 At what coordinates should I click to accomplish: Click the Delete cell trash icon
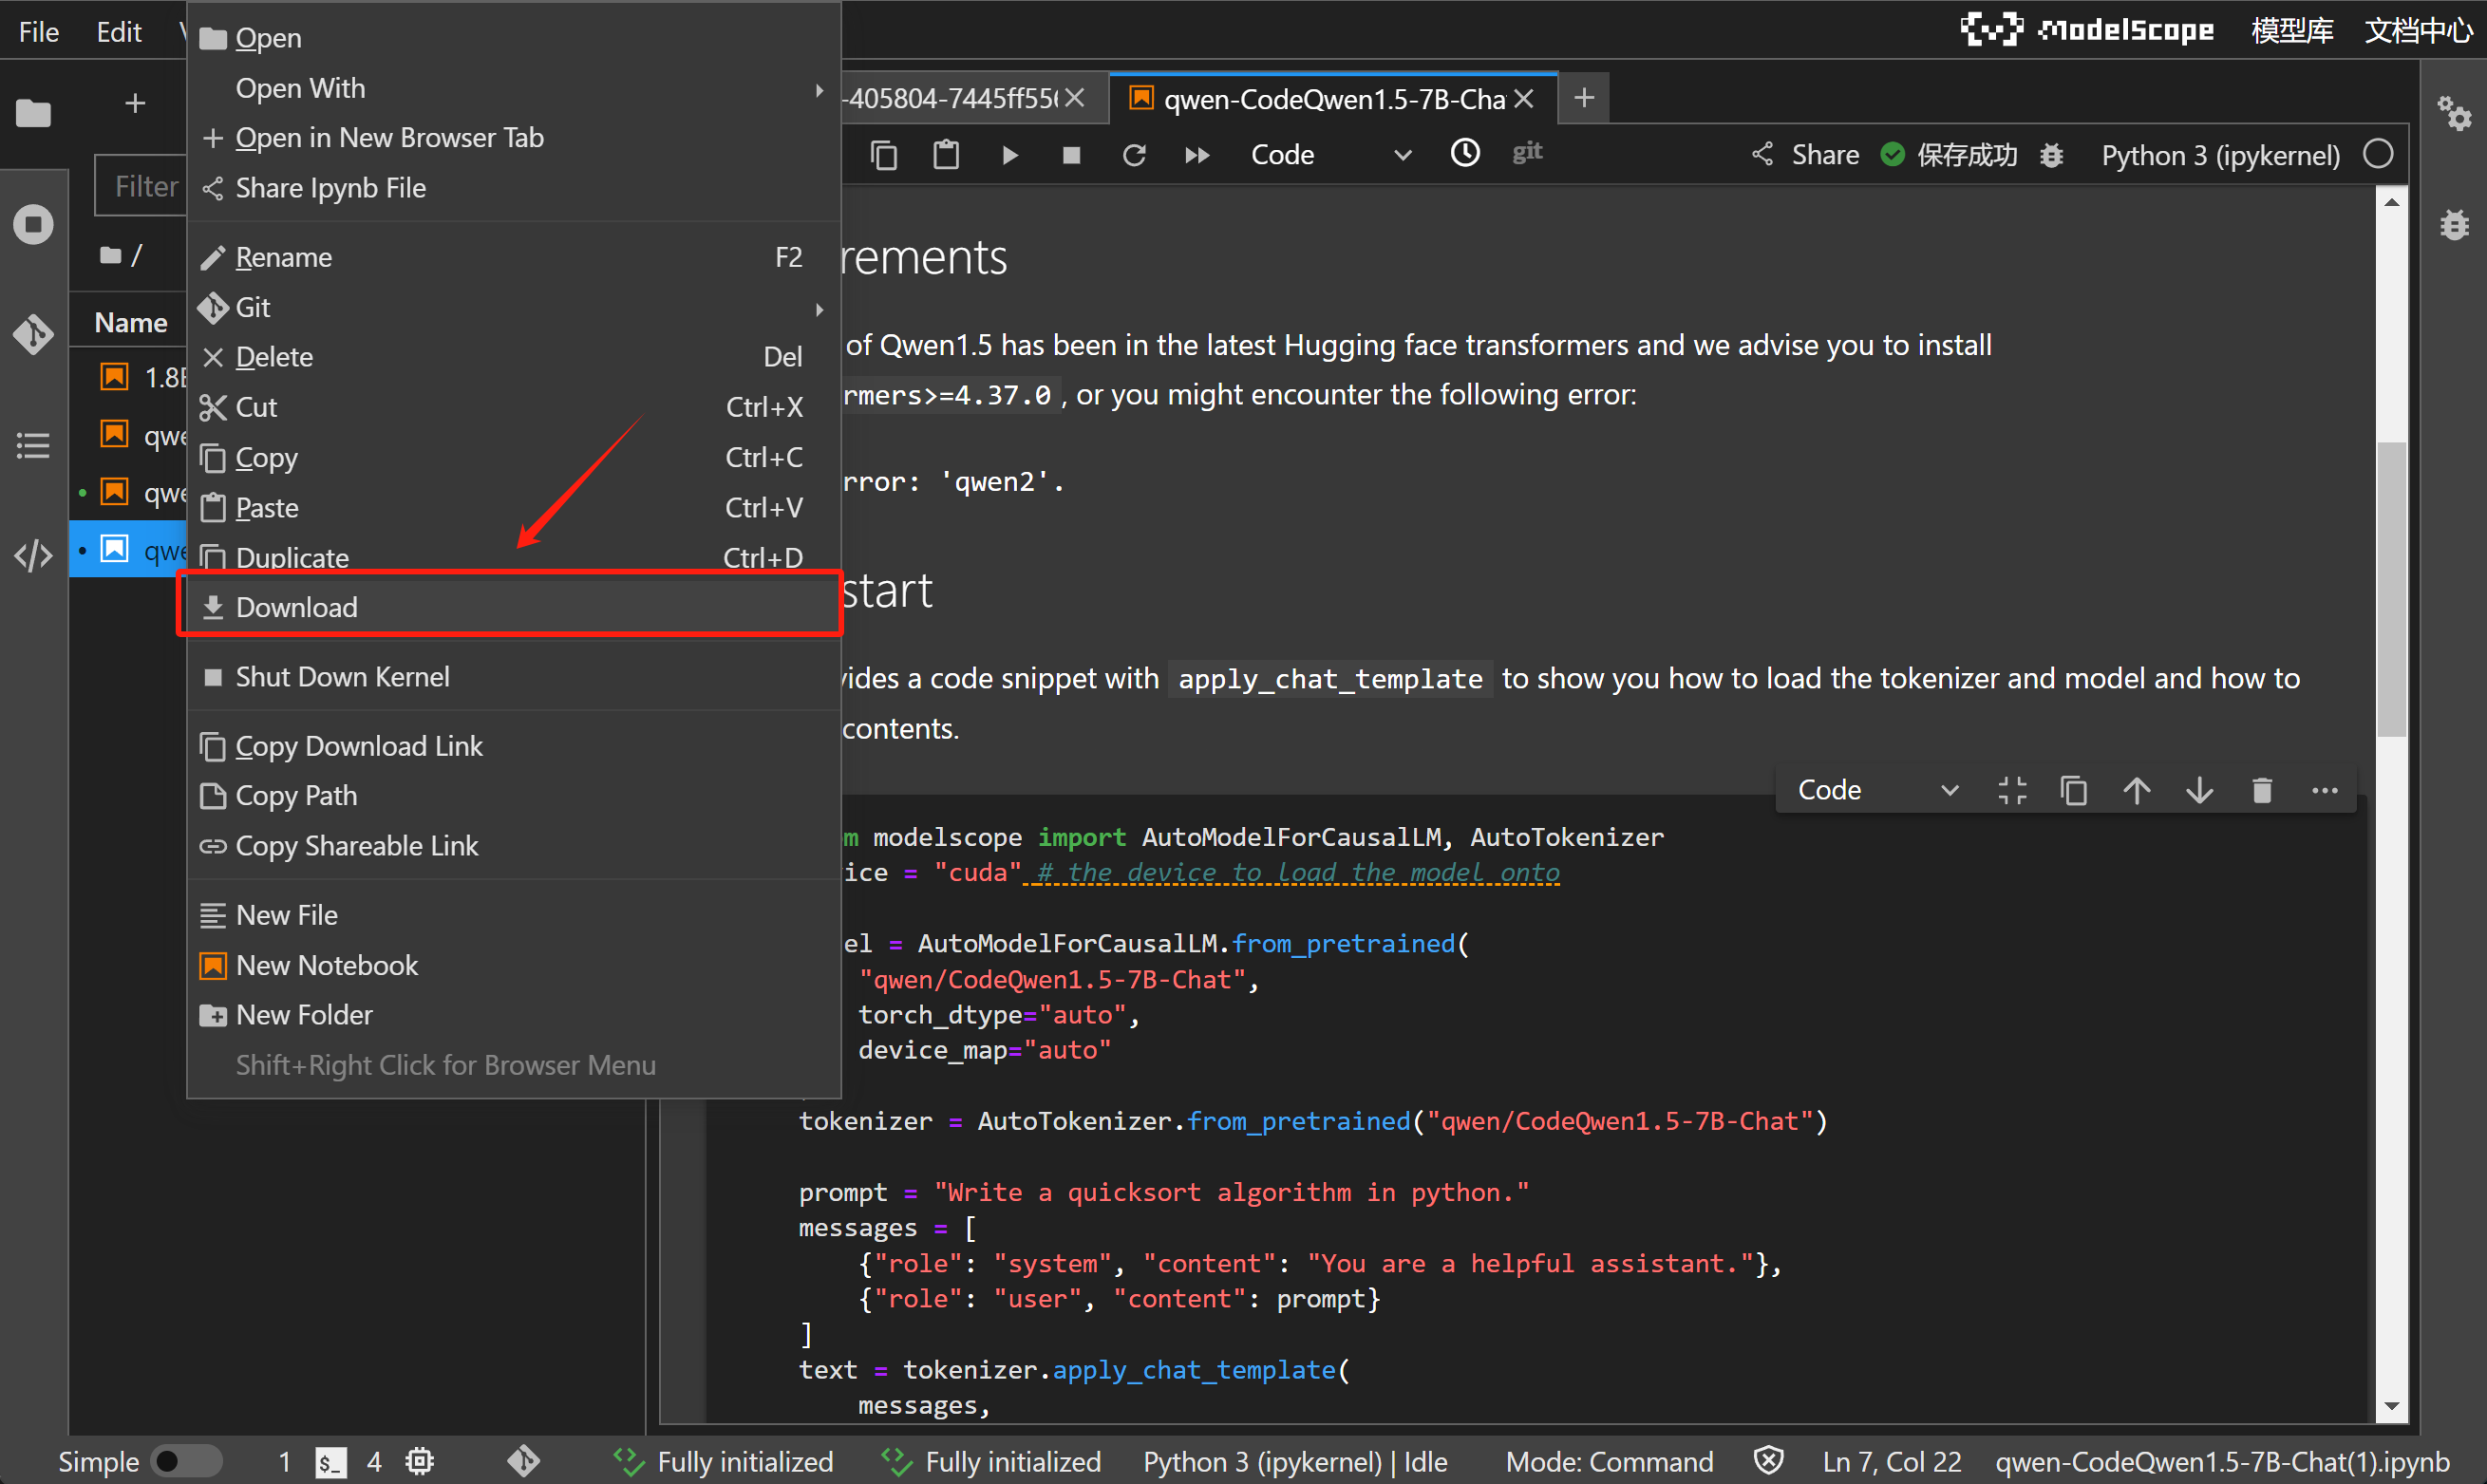tap(2262, 790)
